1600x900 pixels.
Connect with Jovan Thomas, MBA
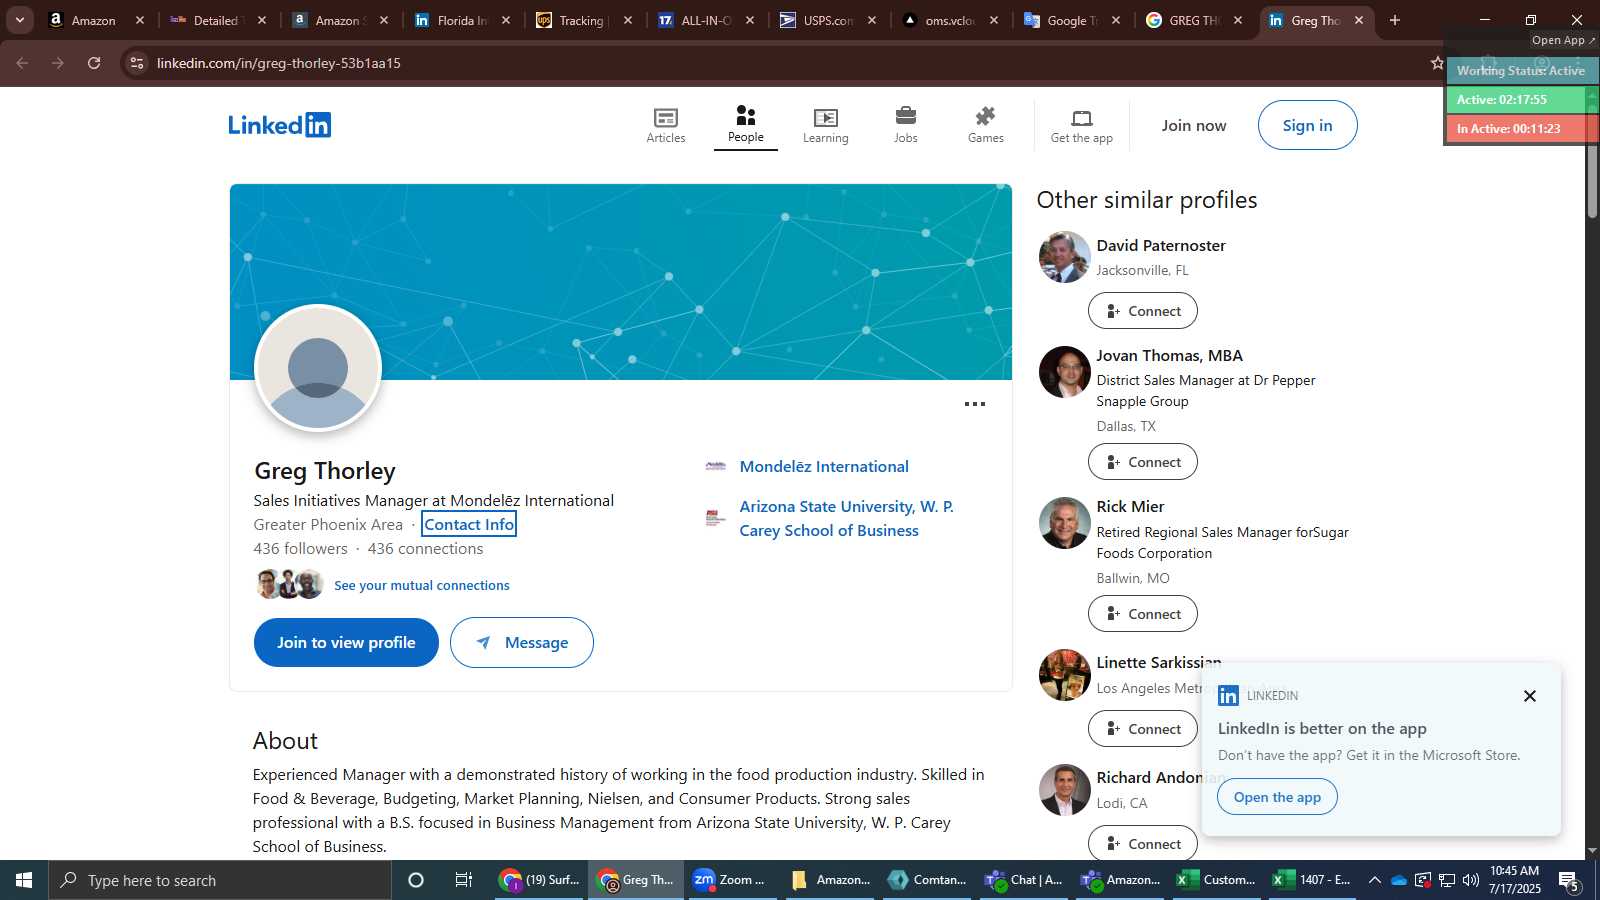(1143, 462)
